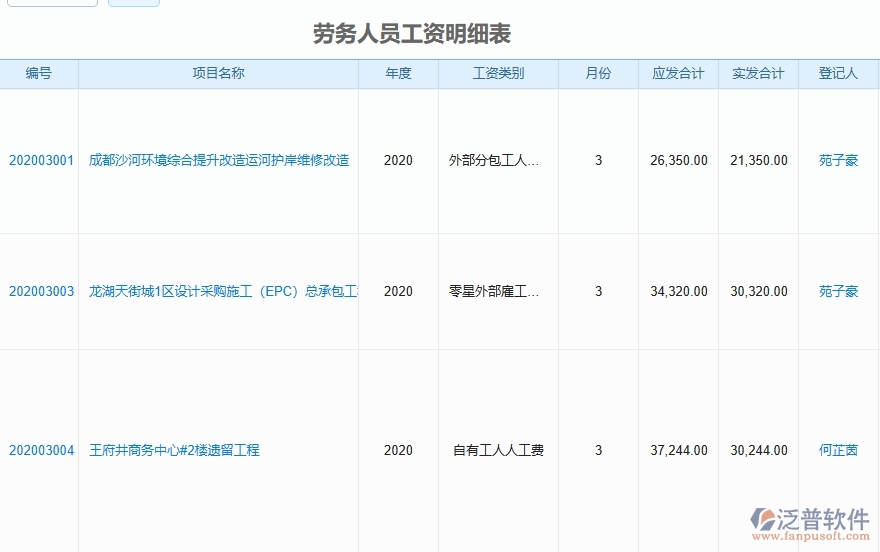Click the 26,350.00 amount cell
Screen dimensions: 880x552
678,160
